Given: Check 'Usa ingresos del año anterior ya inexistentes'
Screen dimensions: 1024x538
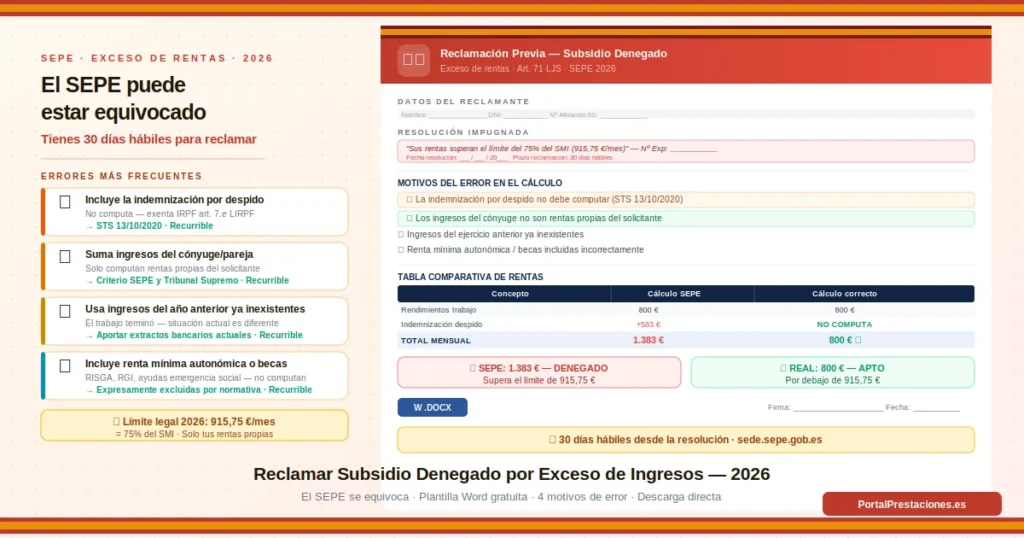Looking at the screenshot, I should coord(65,311).
